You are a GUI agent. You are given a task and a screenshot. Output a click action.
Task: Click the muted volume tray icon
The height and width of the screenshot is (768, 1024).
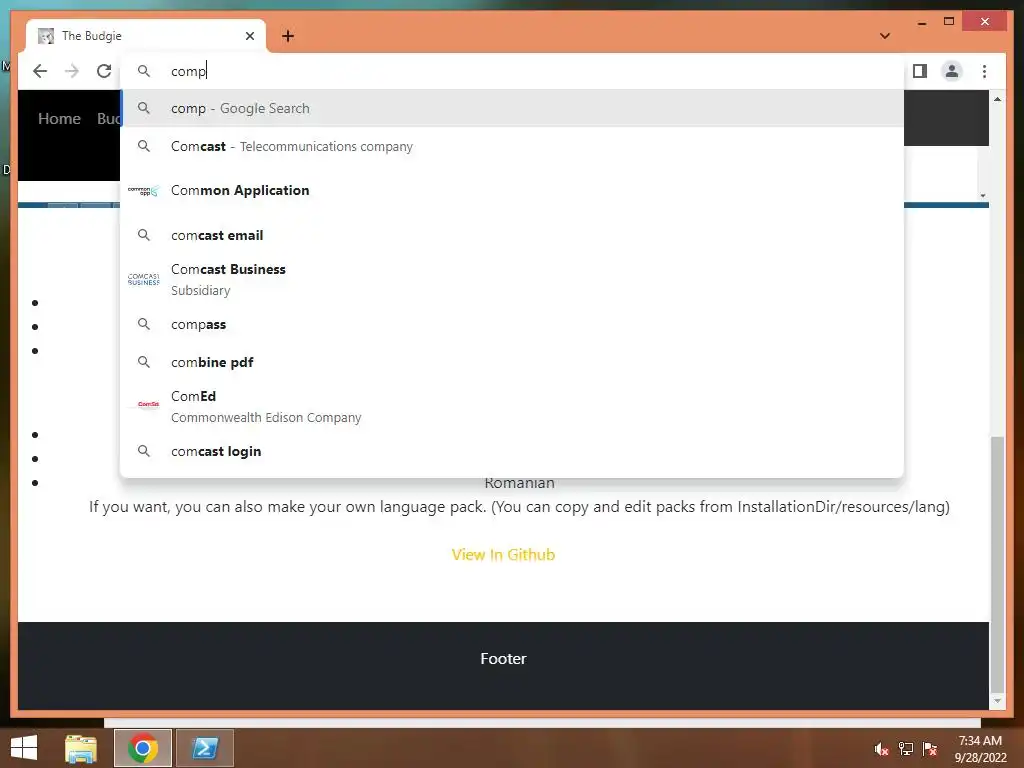coord(882,749)
